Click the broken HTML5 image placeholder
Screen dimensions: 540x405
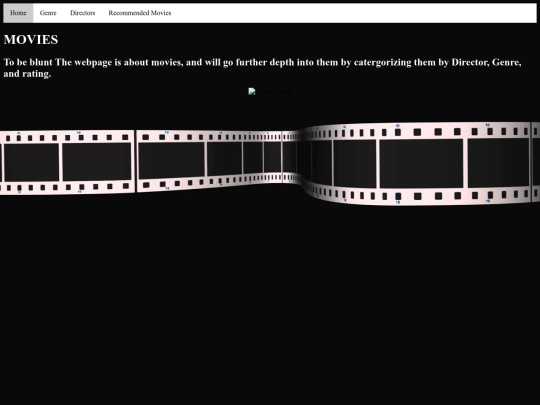point(270,92)
